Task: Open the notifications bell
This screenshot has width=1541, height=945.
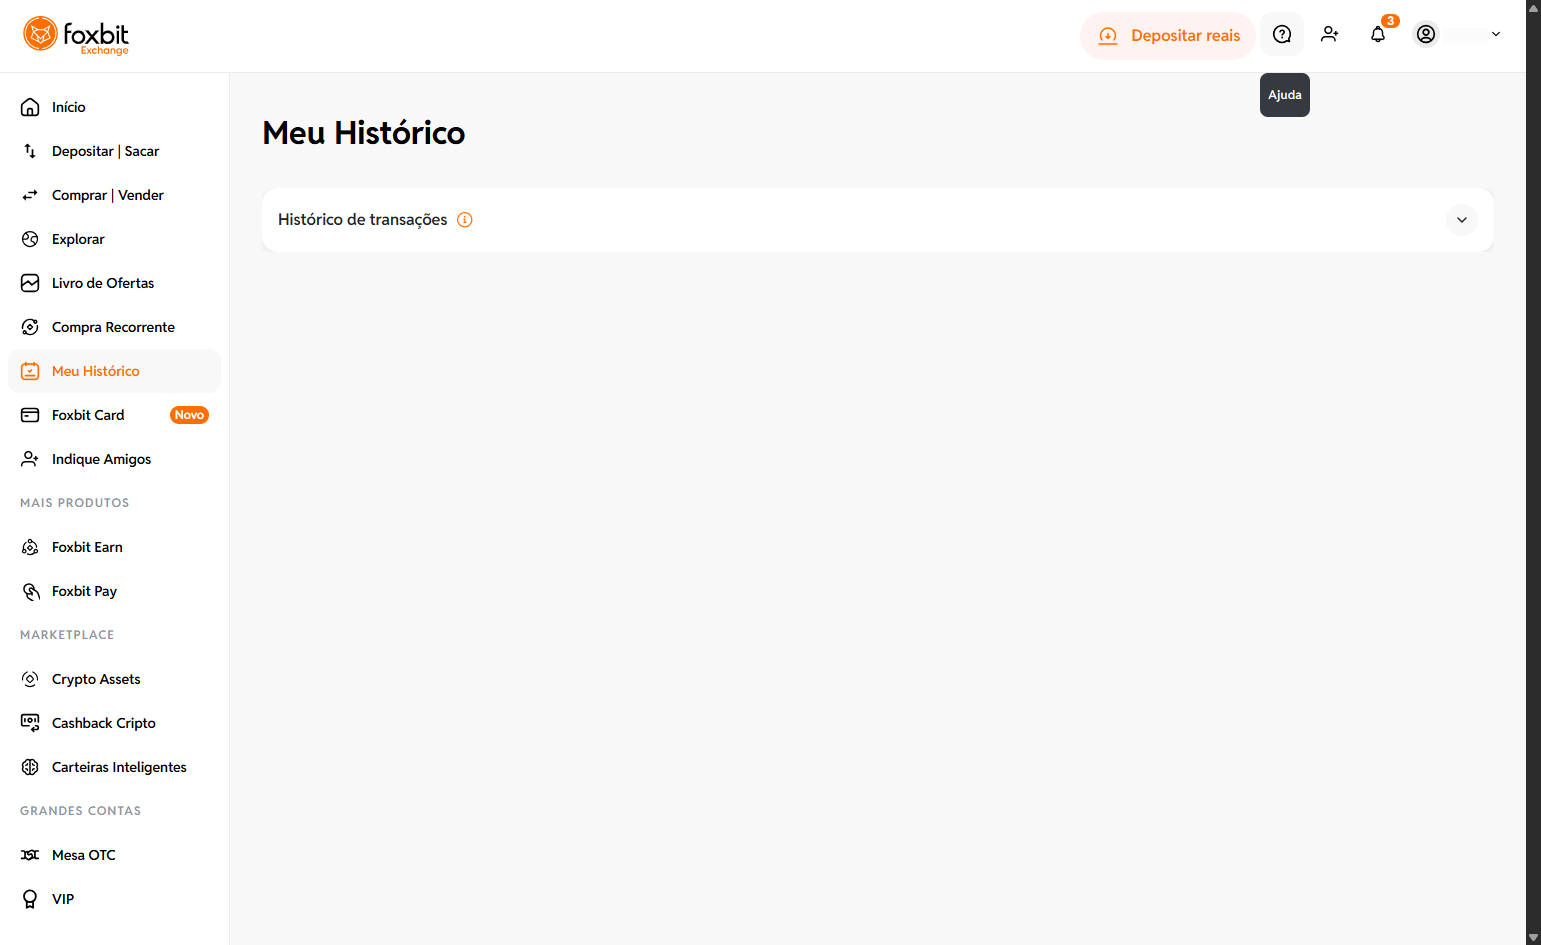Action: [1378, 35]
